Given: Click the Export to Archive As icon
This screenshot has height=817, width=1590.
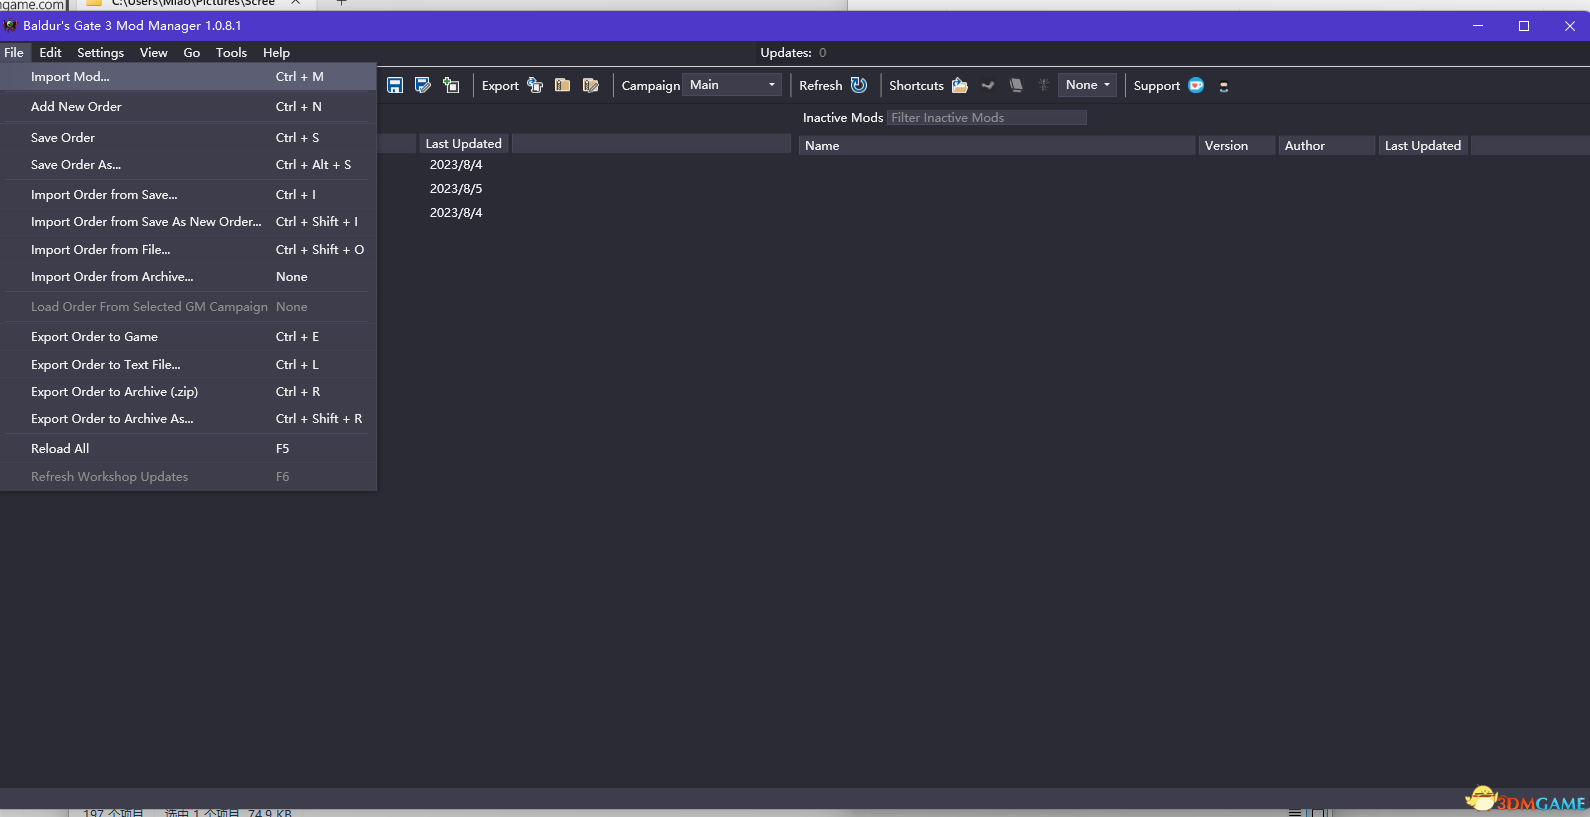Looking at the screenshot, I should (591, 86).
